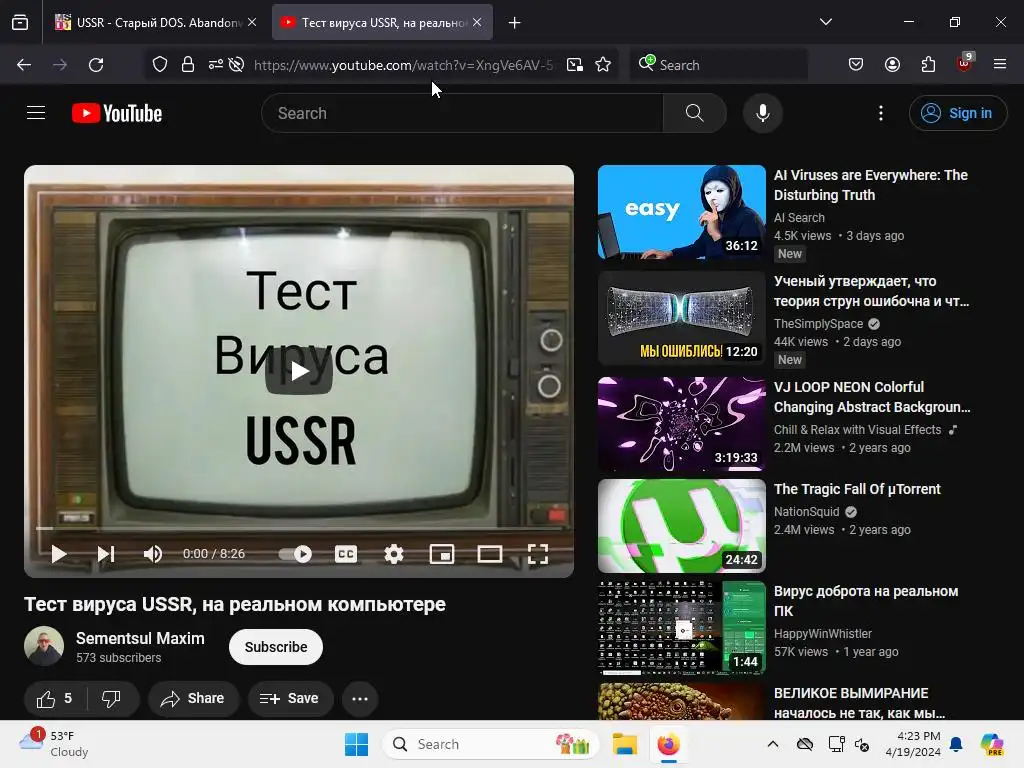
Task: Like the video thumbs up
Action: 55,699
